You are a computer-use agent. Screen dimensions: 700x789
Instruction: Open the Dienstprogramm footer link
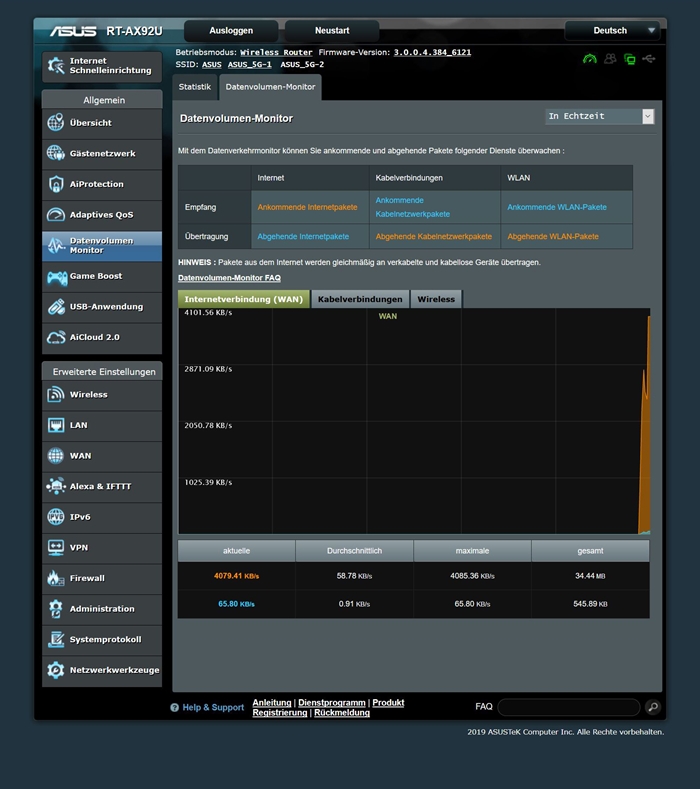[x=332, y=702]
